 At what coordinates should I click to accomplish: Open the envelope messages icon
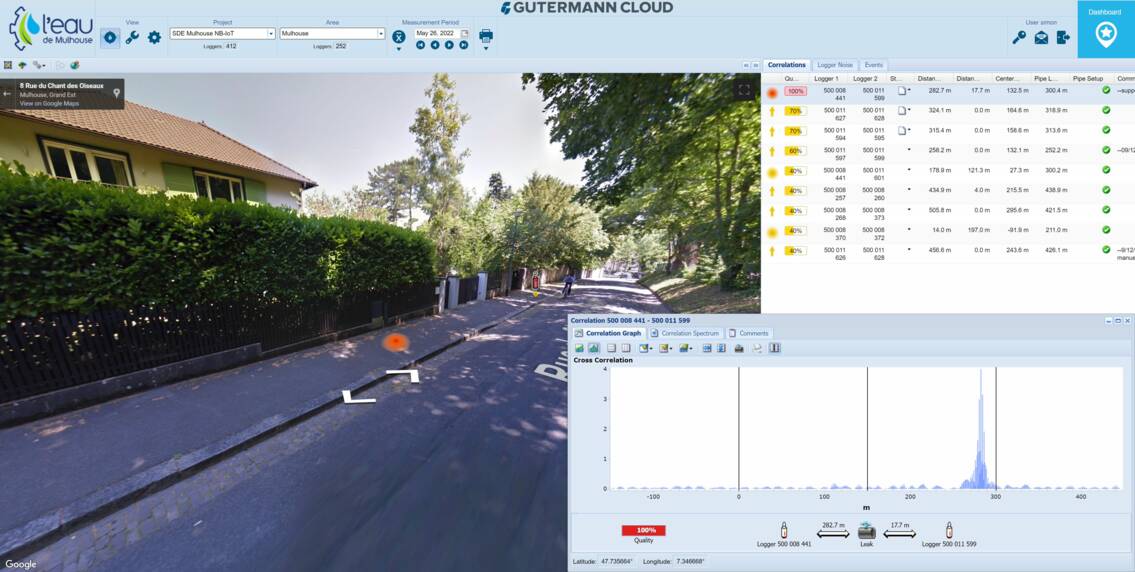click(1041, 38)
